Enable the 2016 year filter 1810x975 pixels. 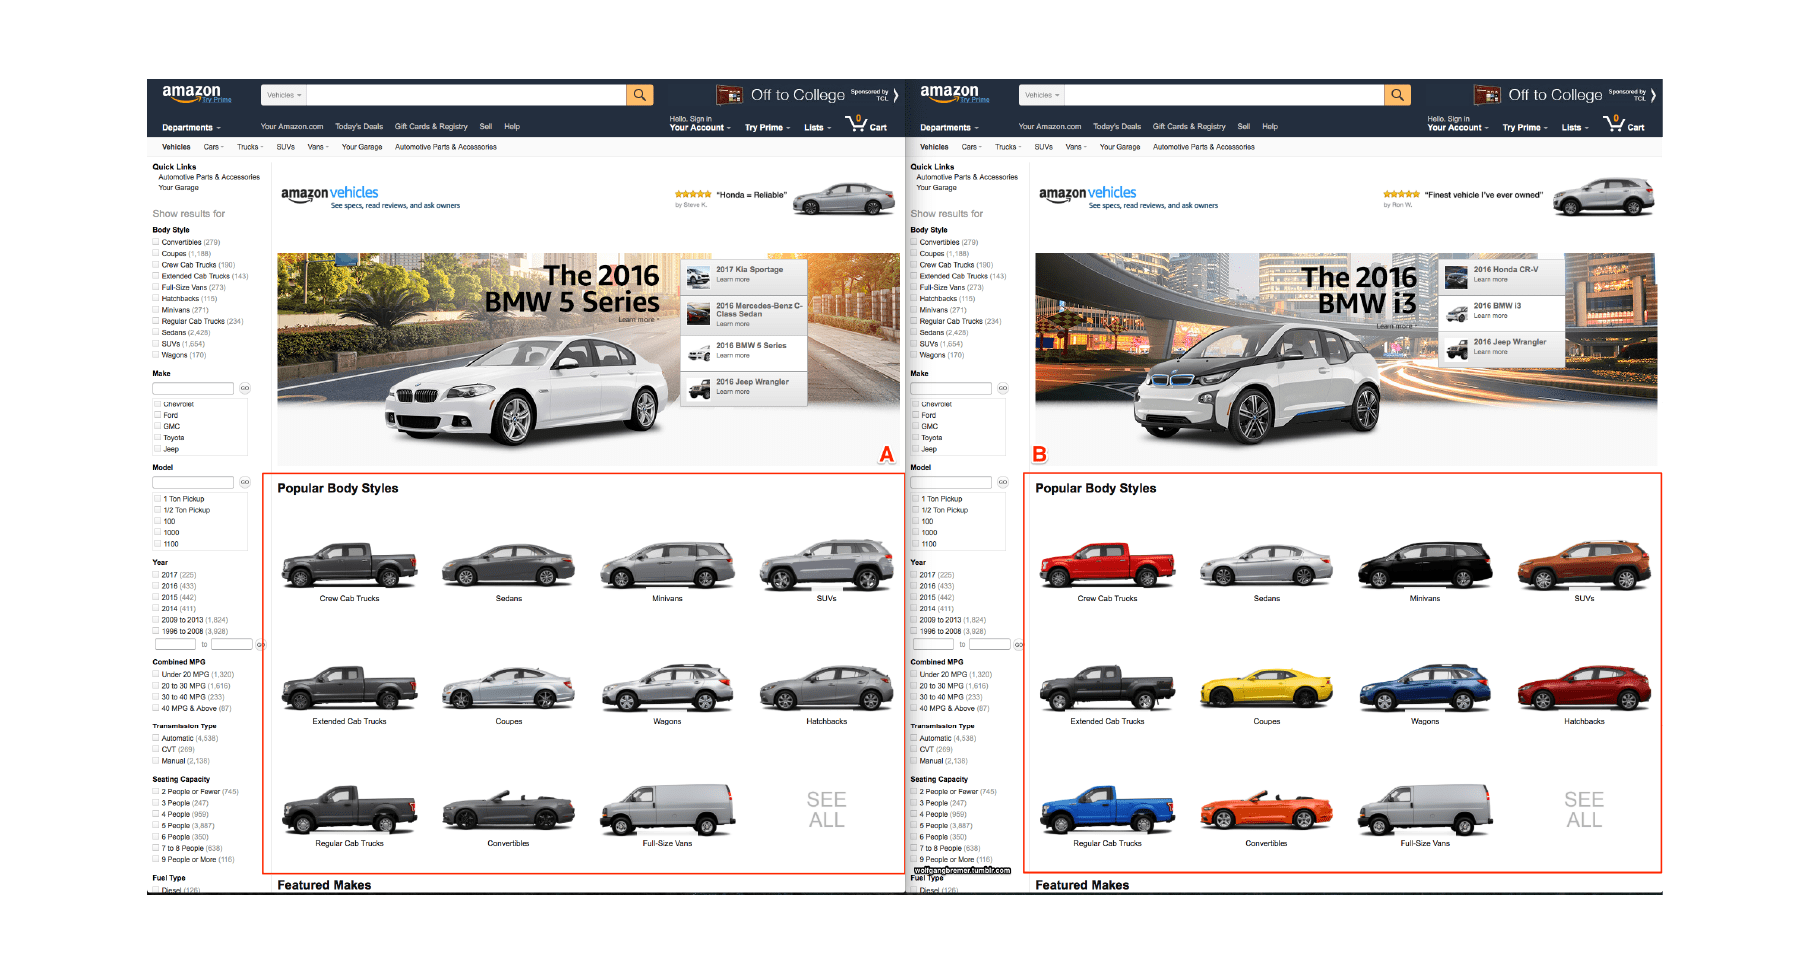click(155, 586)
